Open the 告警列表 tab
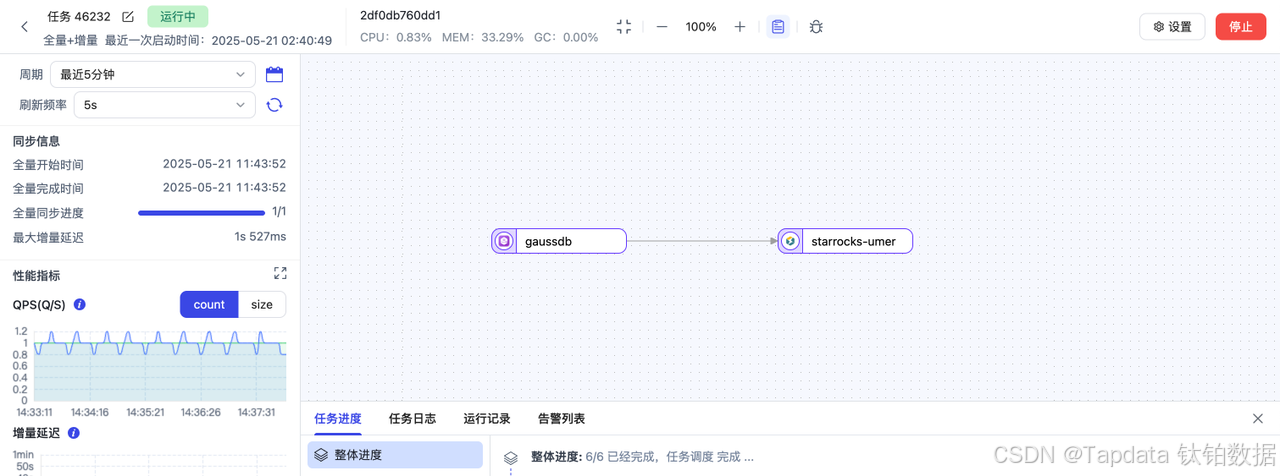The image size is (1280, 476). pyautogui.click(x=561, y=419)
